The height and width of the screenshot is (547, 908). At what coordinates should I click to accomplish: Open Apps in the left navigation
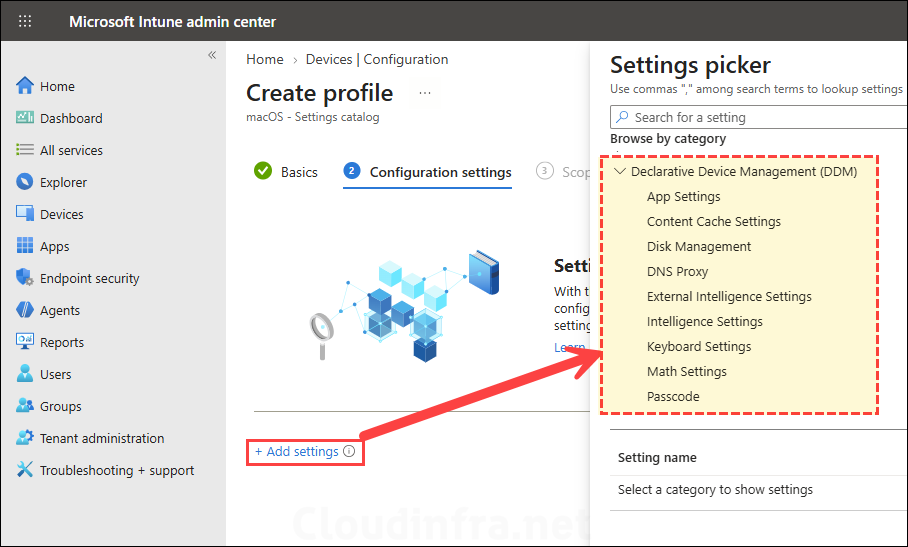coord(54,247)
